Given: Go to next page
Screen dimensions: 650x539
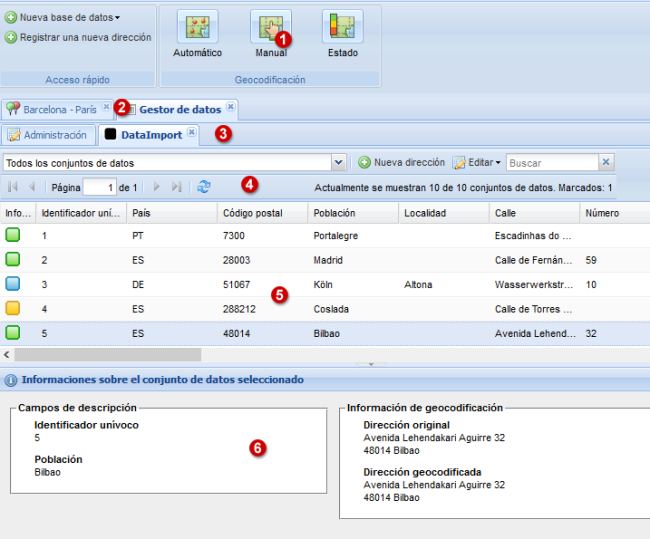Looking at the screenshot, I should [x=156, y=187].
